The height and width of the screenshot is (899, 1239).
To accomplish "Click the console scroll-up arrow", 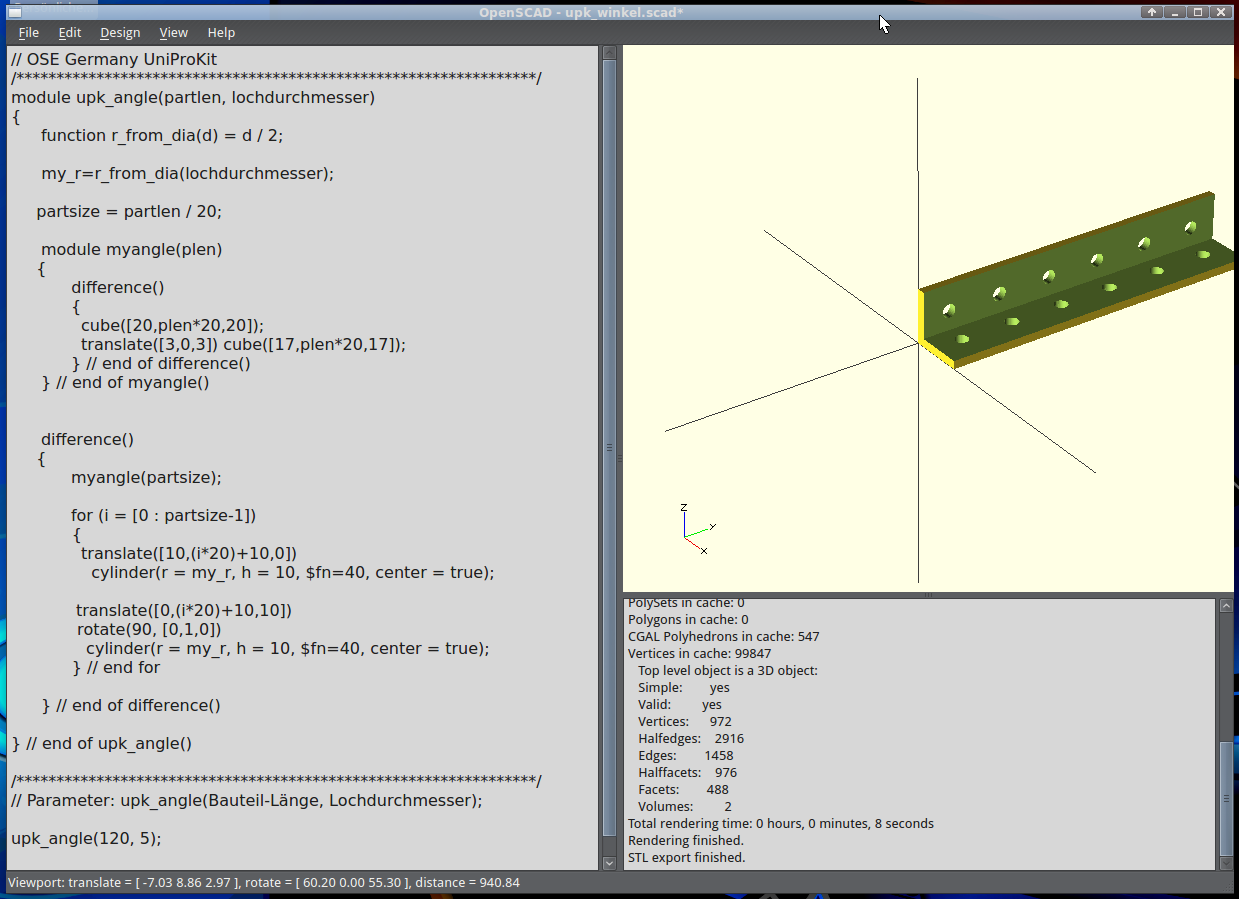I will tap(1226, 605).
